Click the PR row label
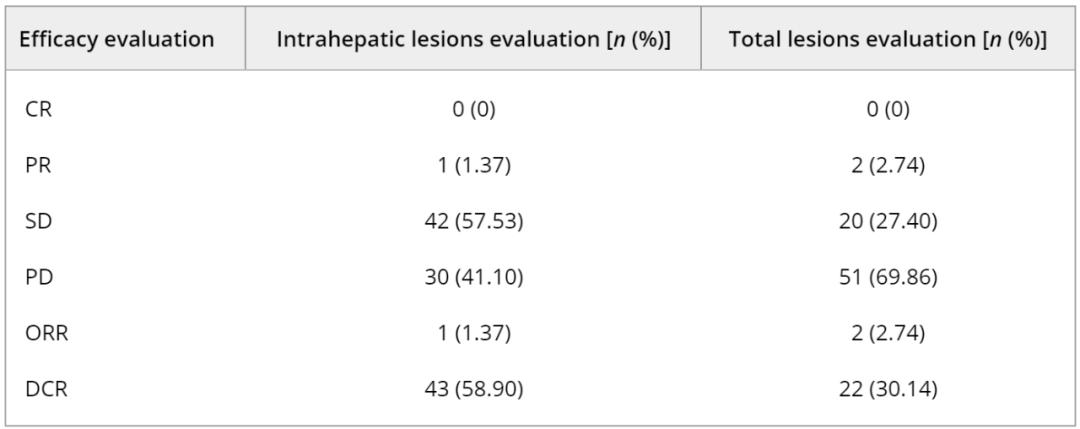1080x429 pixels. (x=38, y=165)
